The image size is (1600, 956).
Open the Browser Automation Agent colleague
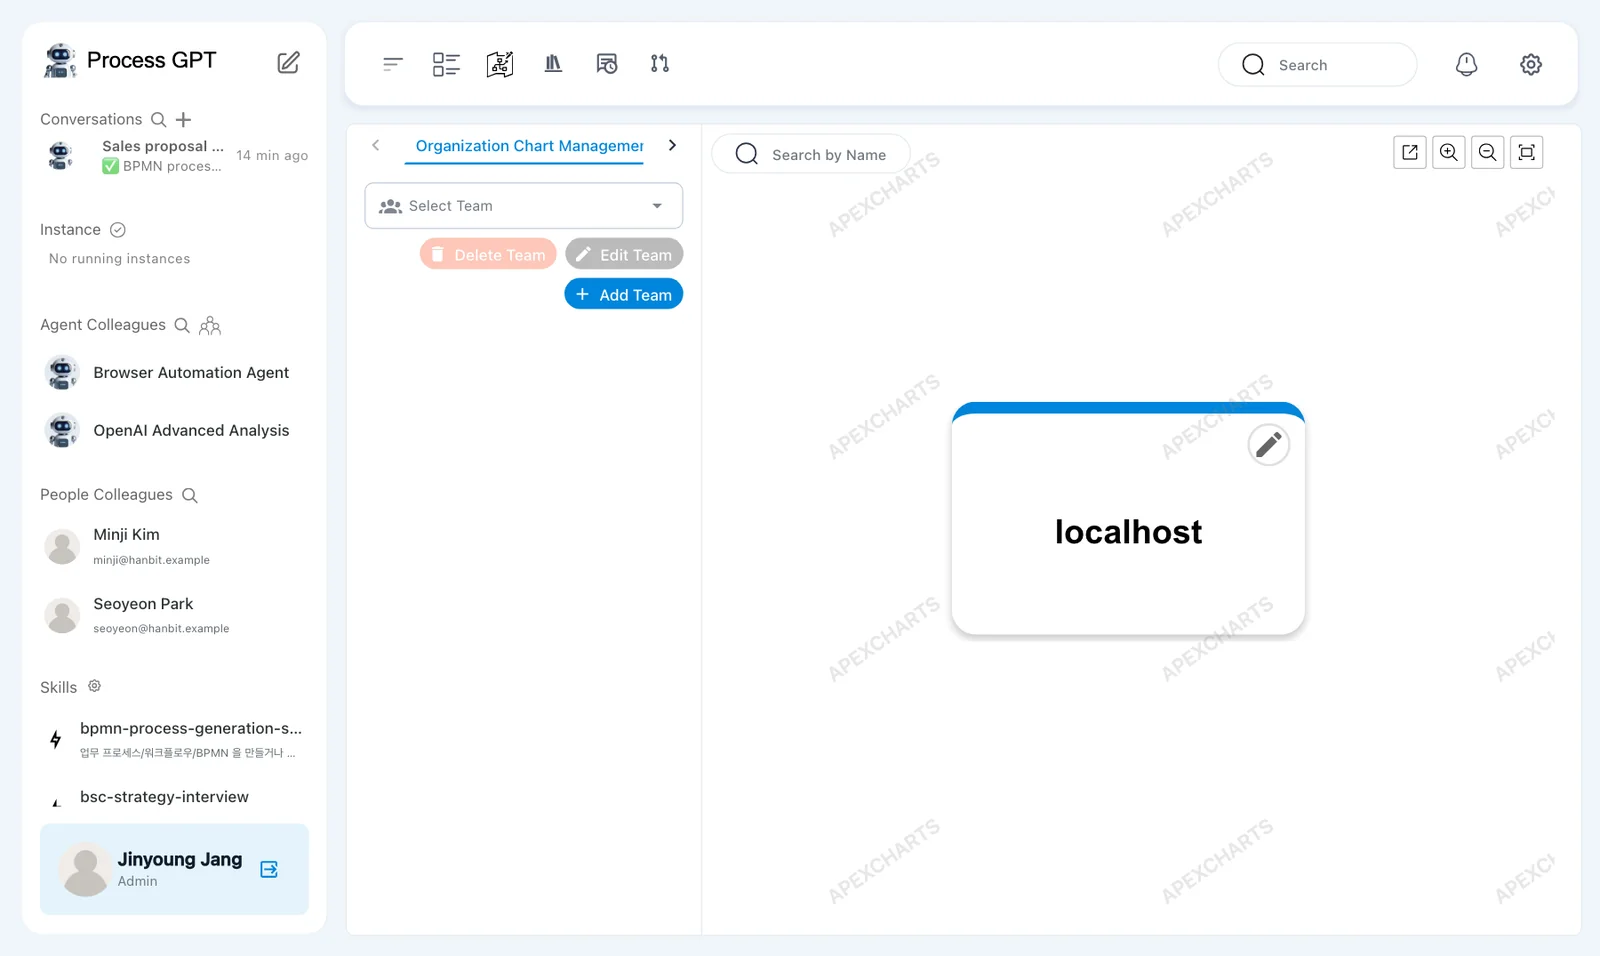(x=174, y=373)
